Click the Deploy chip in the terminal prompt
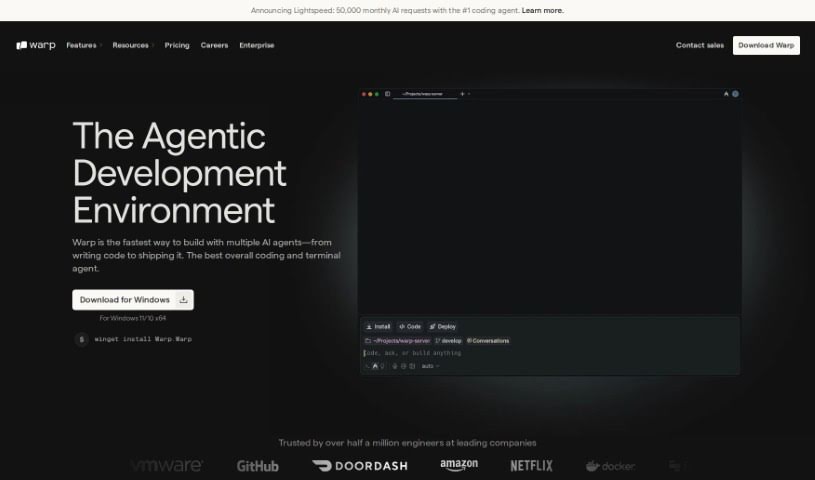 pyautogui.click(x=442, y=327)
